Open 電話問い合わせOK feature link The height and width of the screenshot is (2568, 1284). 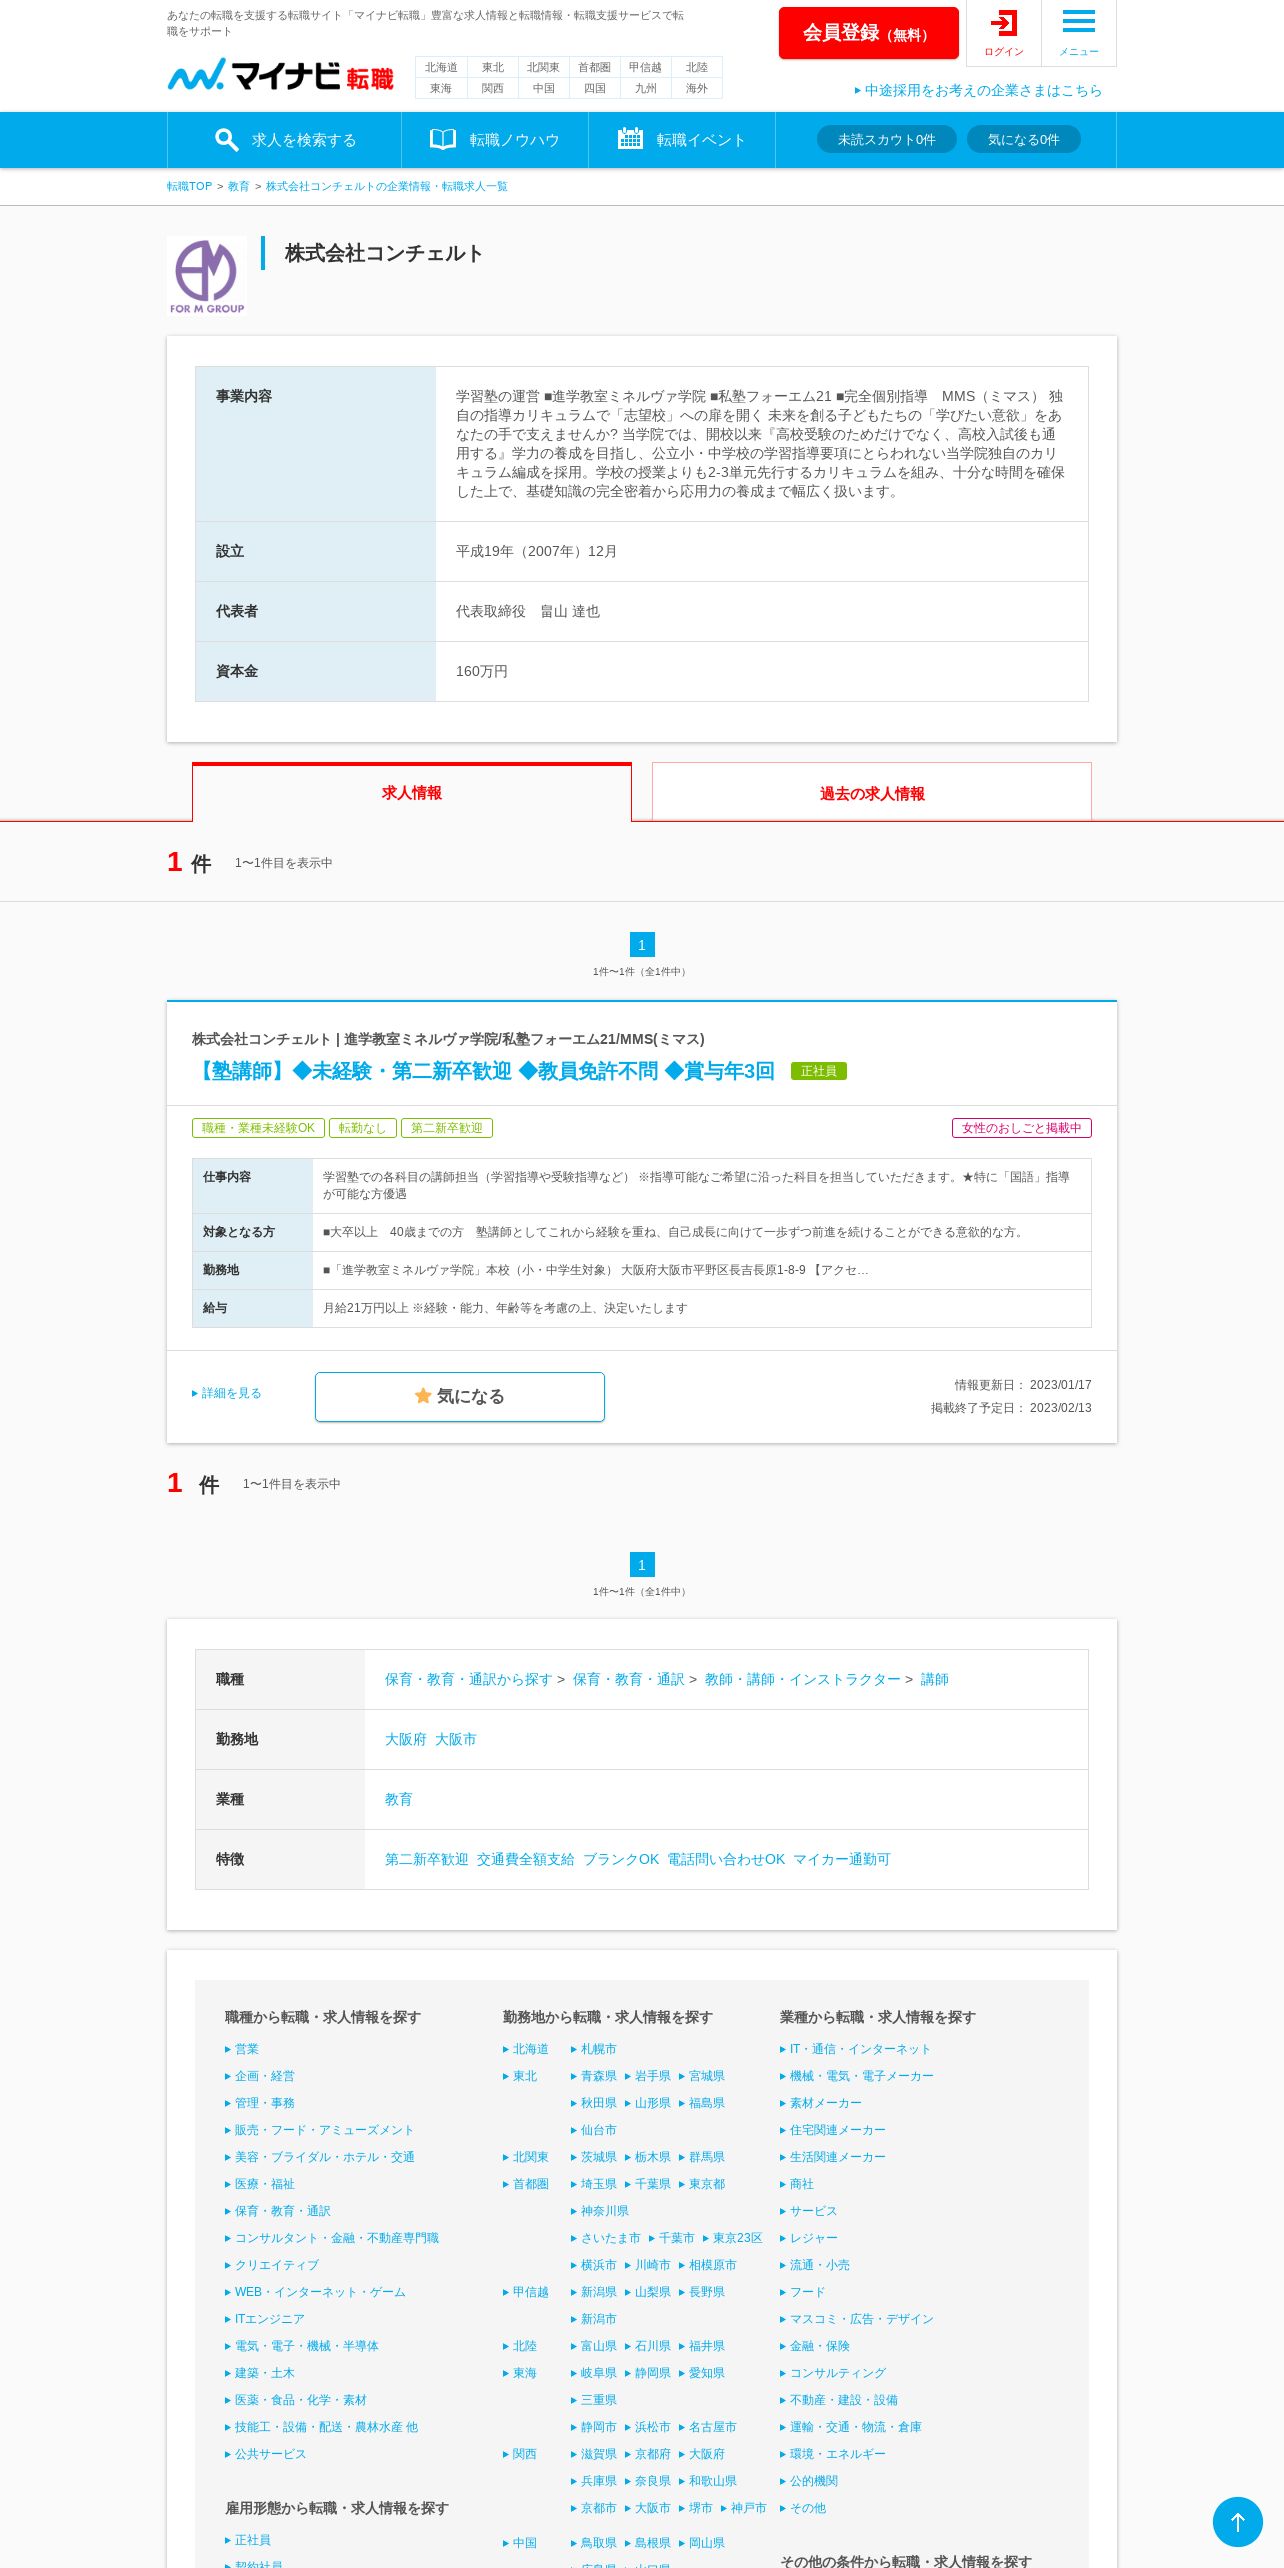[x=726, y=1859]
